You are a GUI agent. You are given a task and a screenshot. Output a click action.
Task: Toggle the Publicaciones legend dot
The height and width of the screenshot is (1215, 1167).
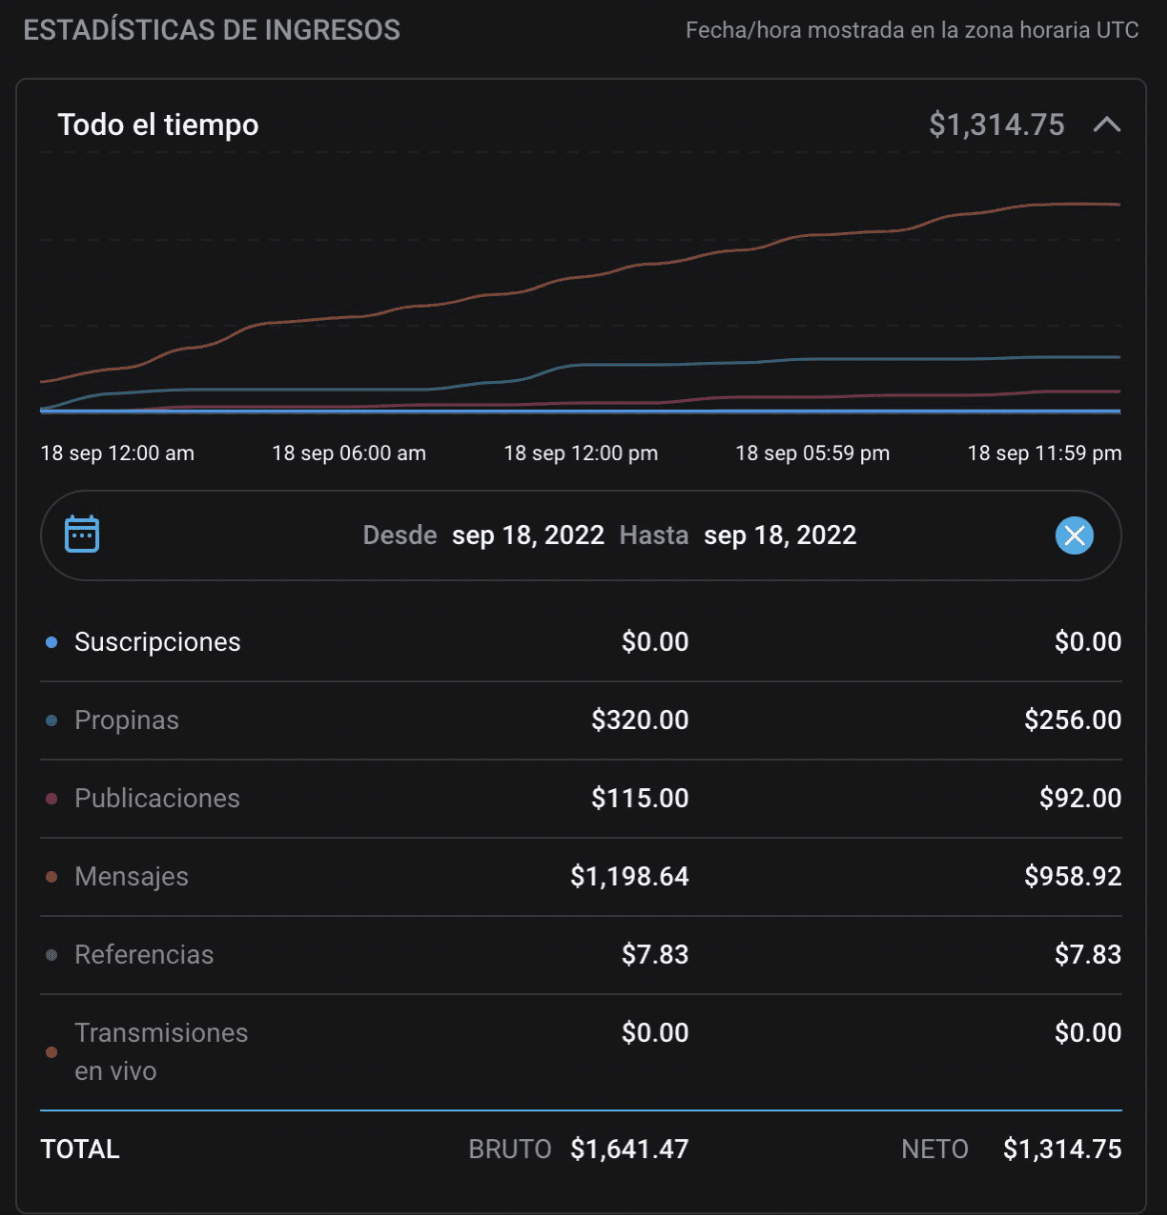[x=52, y=798]
